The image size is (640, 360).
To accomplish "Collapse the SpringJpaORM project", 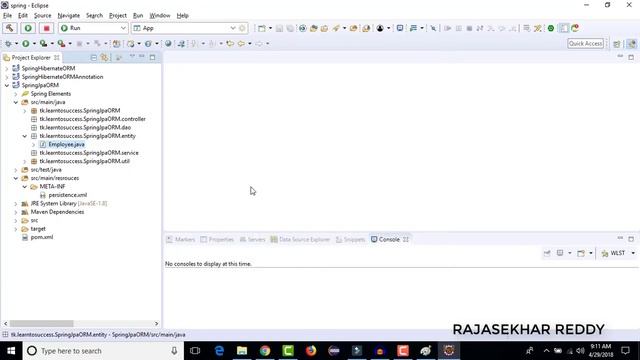I will 7,85.
